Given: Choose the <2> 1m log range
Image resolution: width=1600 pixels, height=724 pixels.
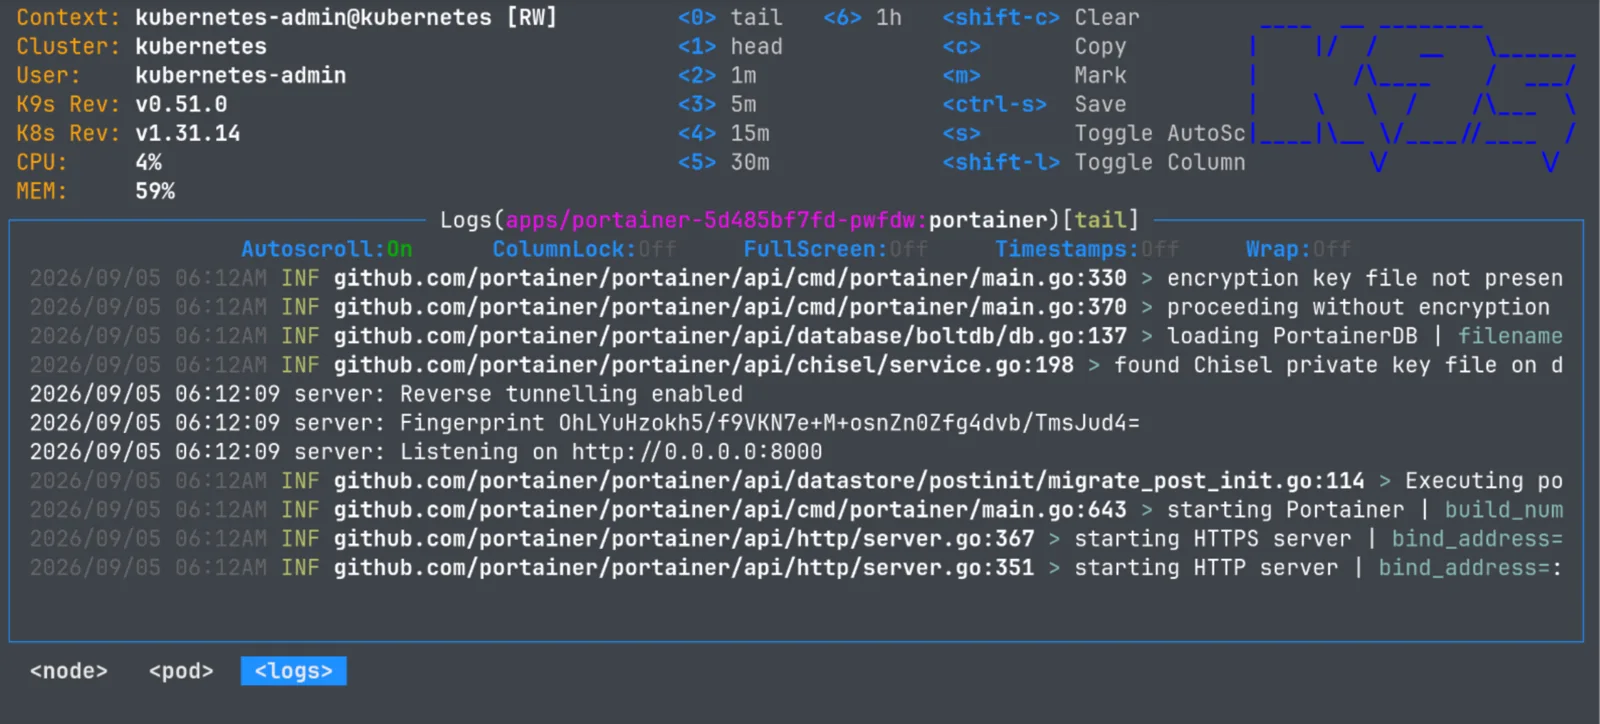Looking at the screenshot, I should coord(717,76).
